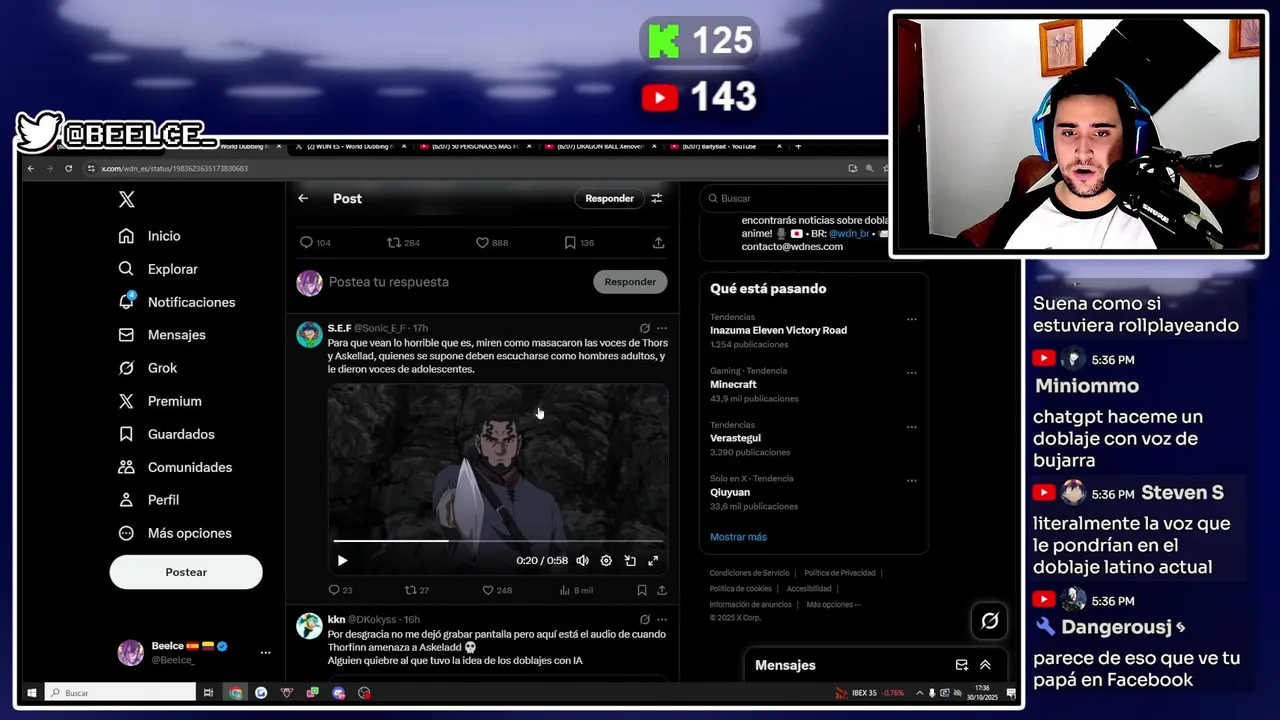The height and width of the screenshot is (720, 1280).
Task: Open Notificaciones in the sidebar
Action: [177, 302]
